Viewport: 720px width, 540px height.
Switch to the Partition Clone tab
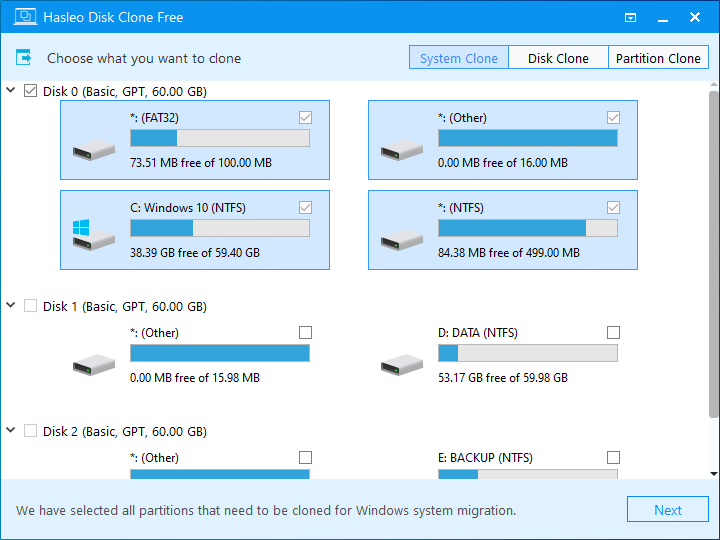click(658, 57)
